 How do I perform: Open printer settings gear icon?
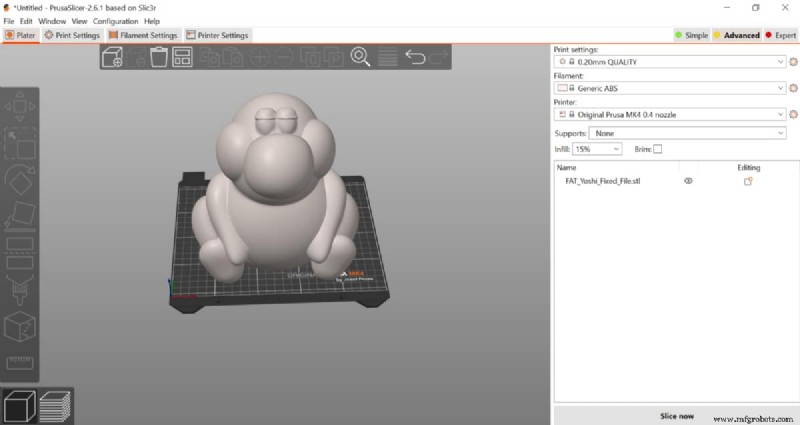(x=793, y=114)
